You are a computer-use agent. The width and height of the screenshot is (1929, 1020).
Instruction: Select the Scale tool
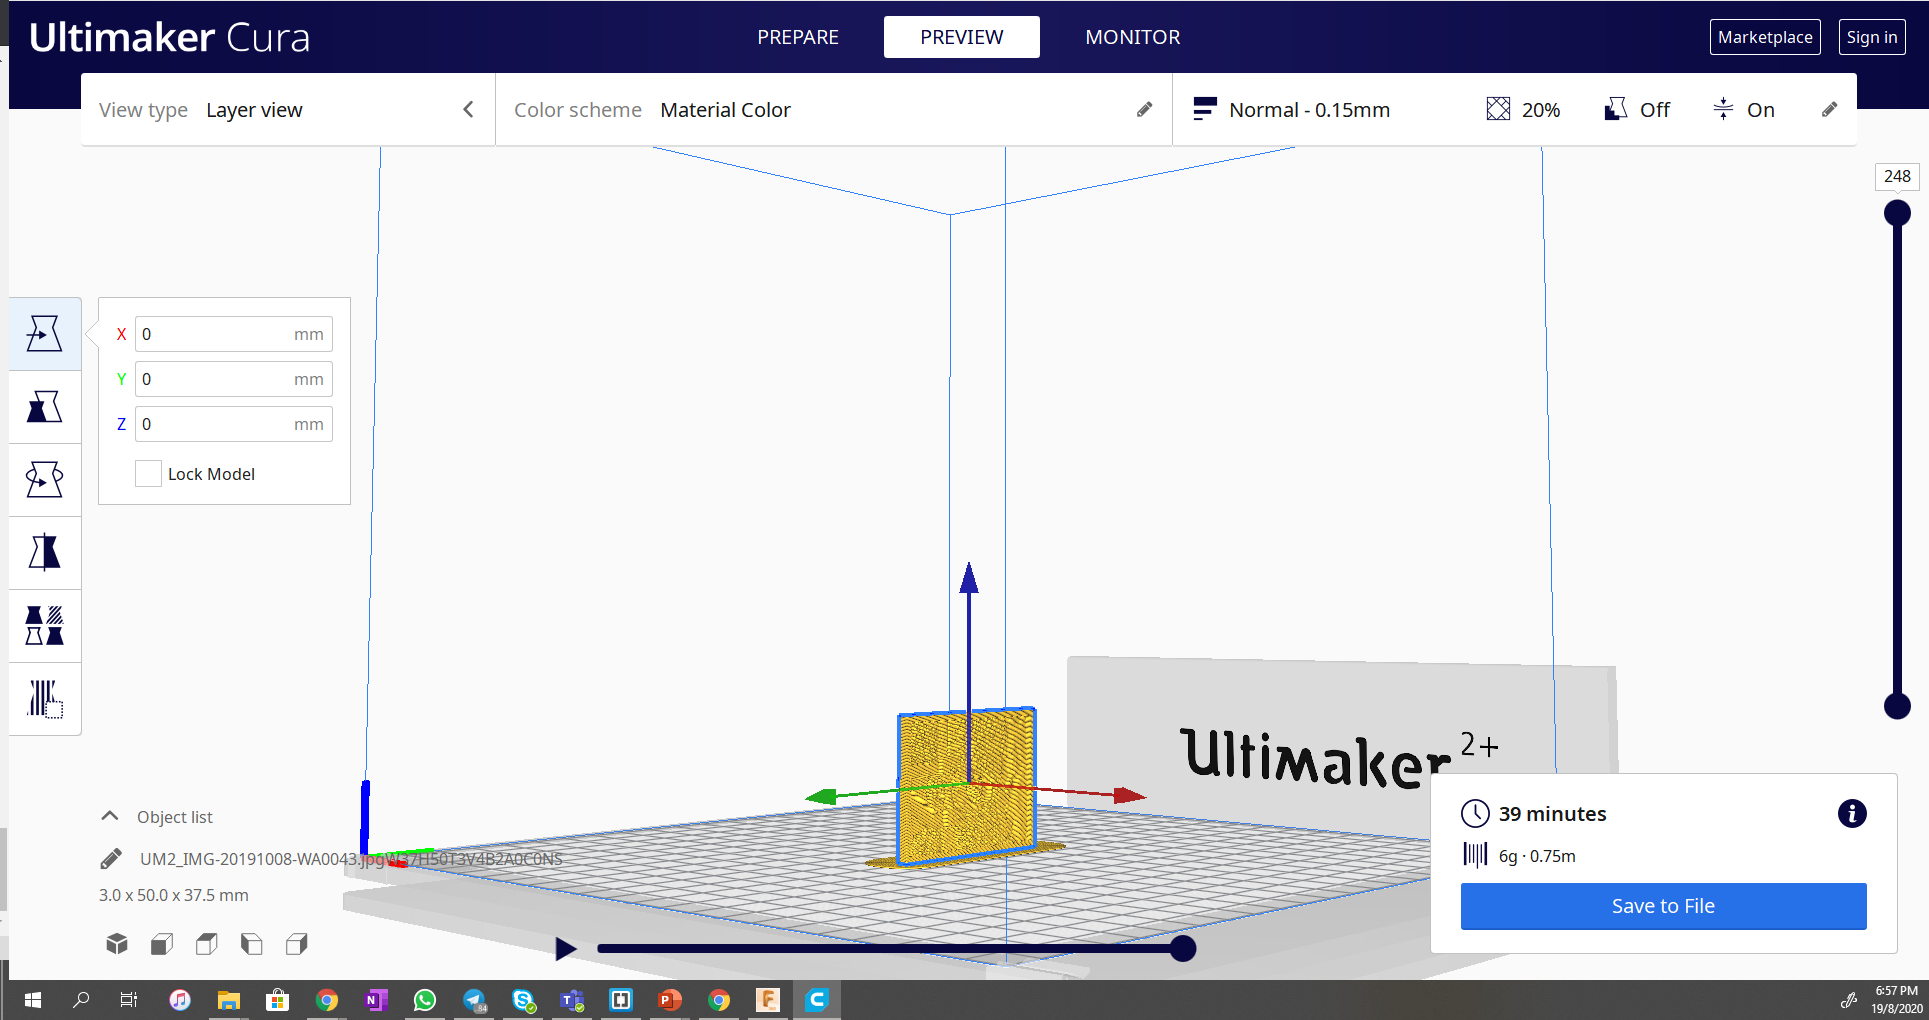pos(45,407)
